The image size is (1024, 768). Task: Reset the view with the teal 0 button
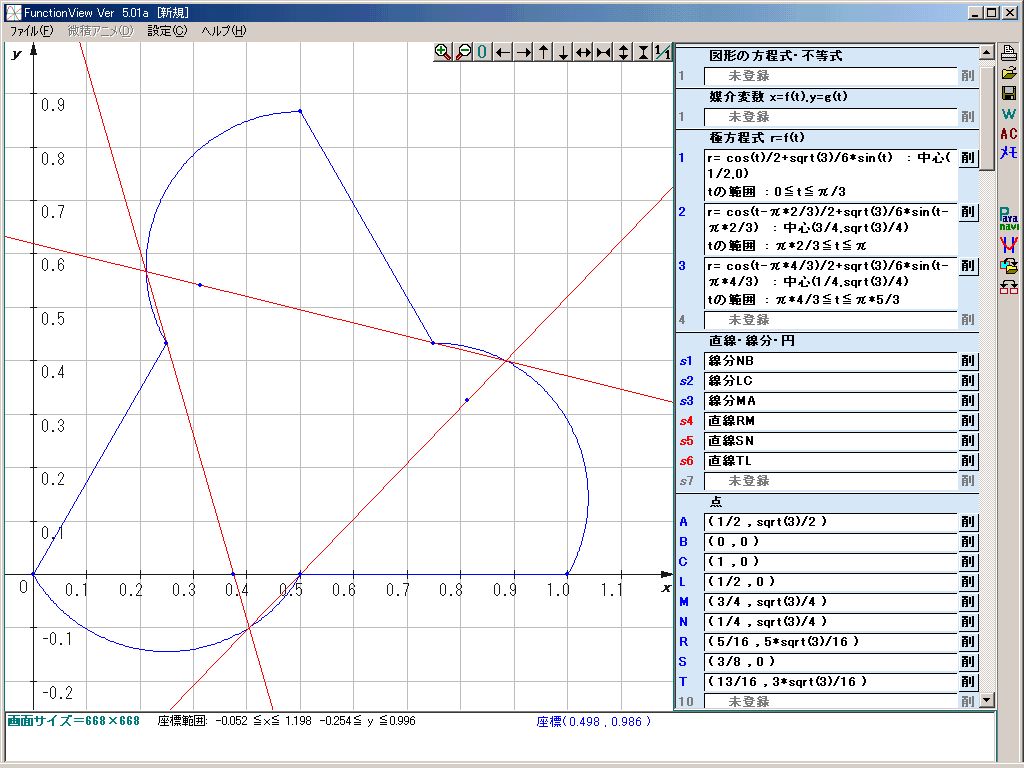[482, 52]
